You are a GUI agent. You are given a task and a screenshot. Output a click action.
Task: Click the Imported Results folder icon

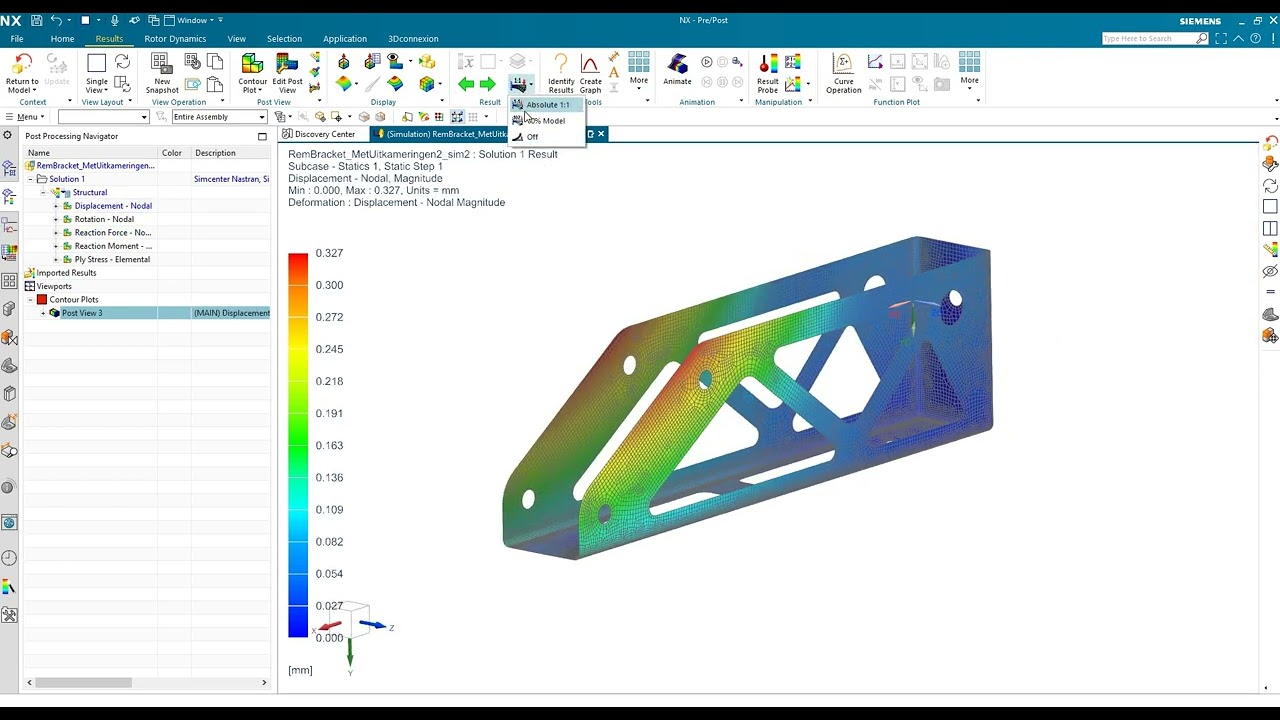click(30, 273)
